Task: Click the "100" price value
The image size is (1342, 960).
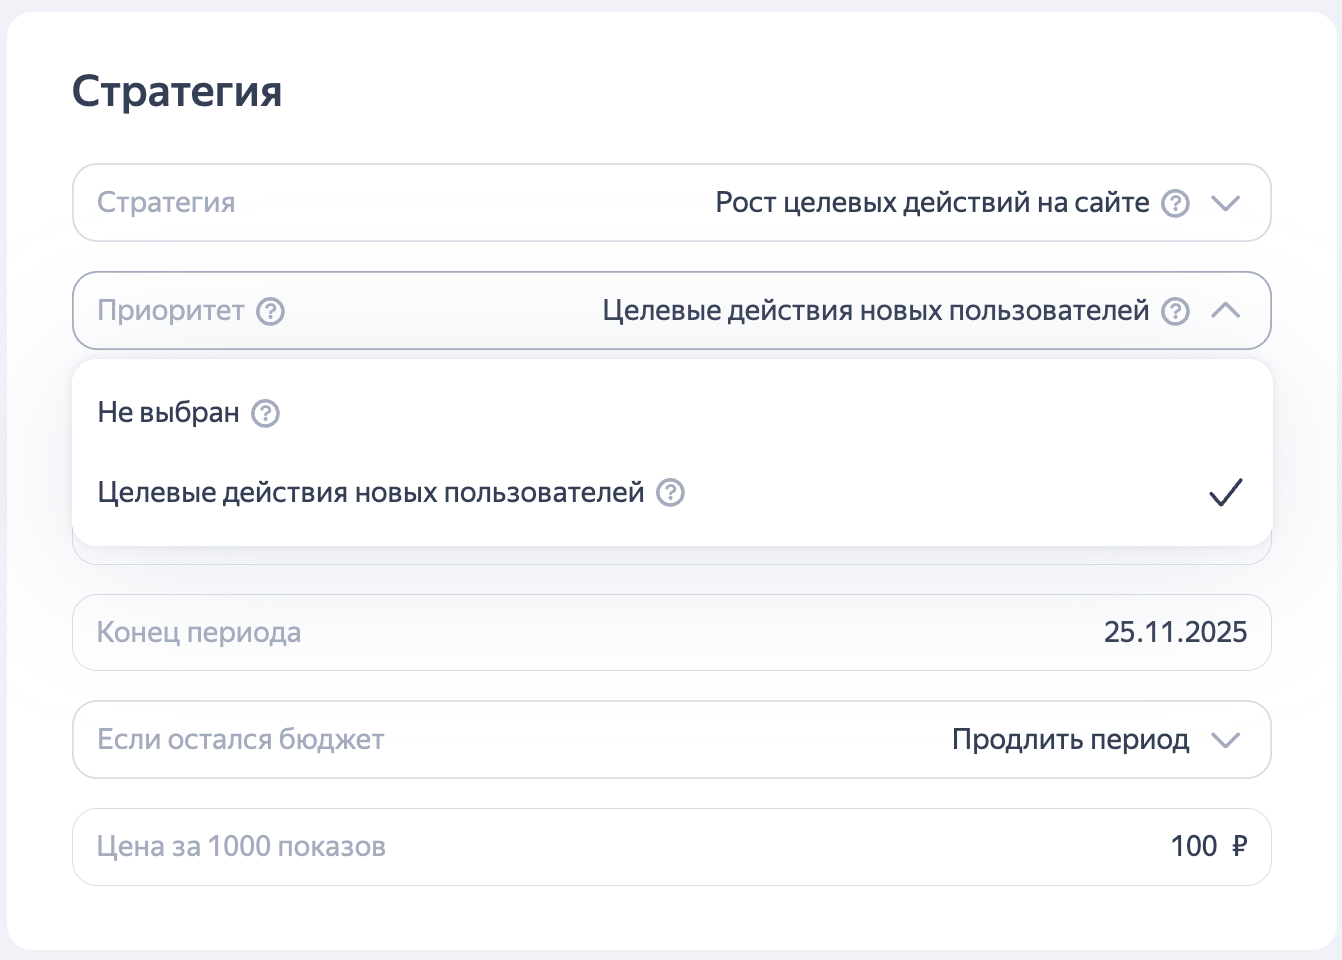Action: [1194, 846]
